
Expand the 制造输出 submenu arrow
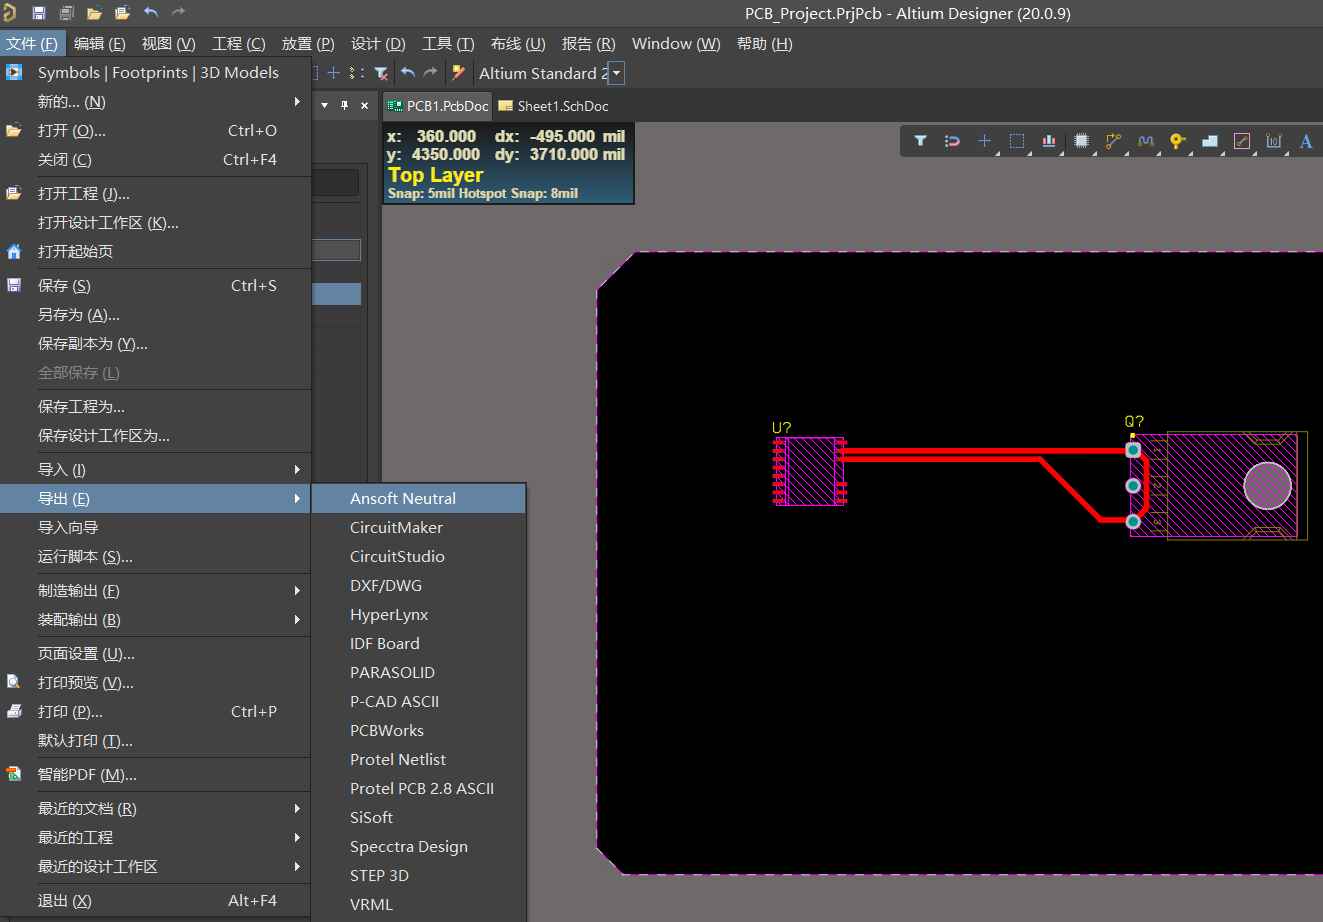click(x=297, y=590)
